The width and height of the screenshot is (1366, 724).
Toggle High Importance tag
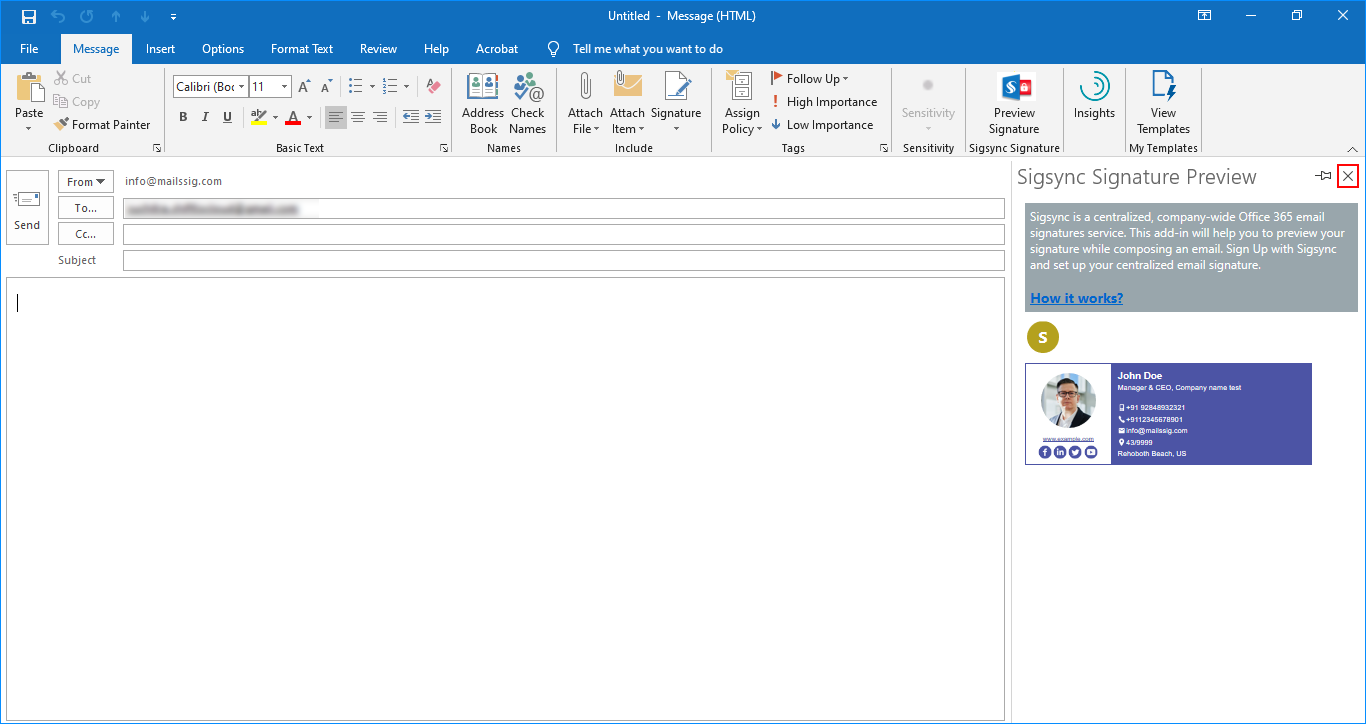pos(823,102)
